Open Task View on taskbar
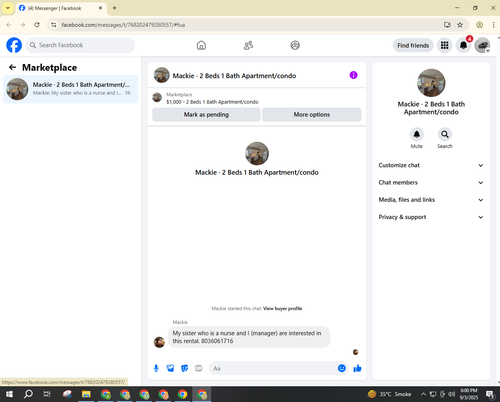The height and width of the screenshot is (402, 500). tap(47, 395)
